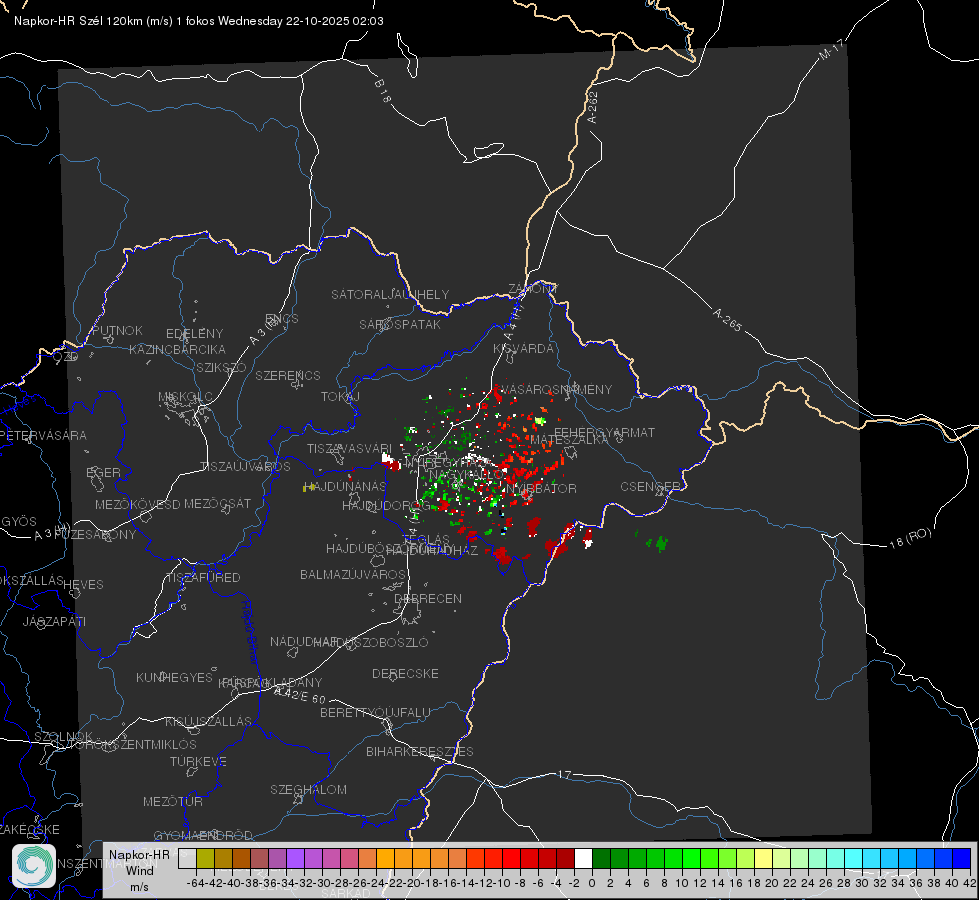Click the white swatch in the wind legend
Viewport: 979px width, 900px height.
click(583, 858)
